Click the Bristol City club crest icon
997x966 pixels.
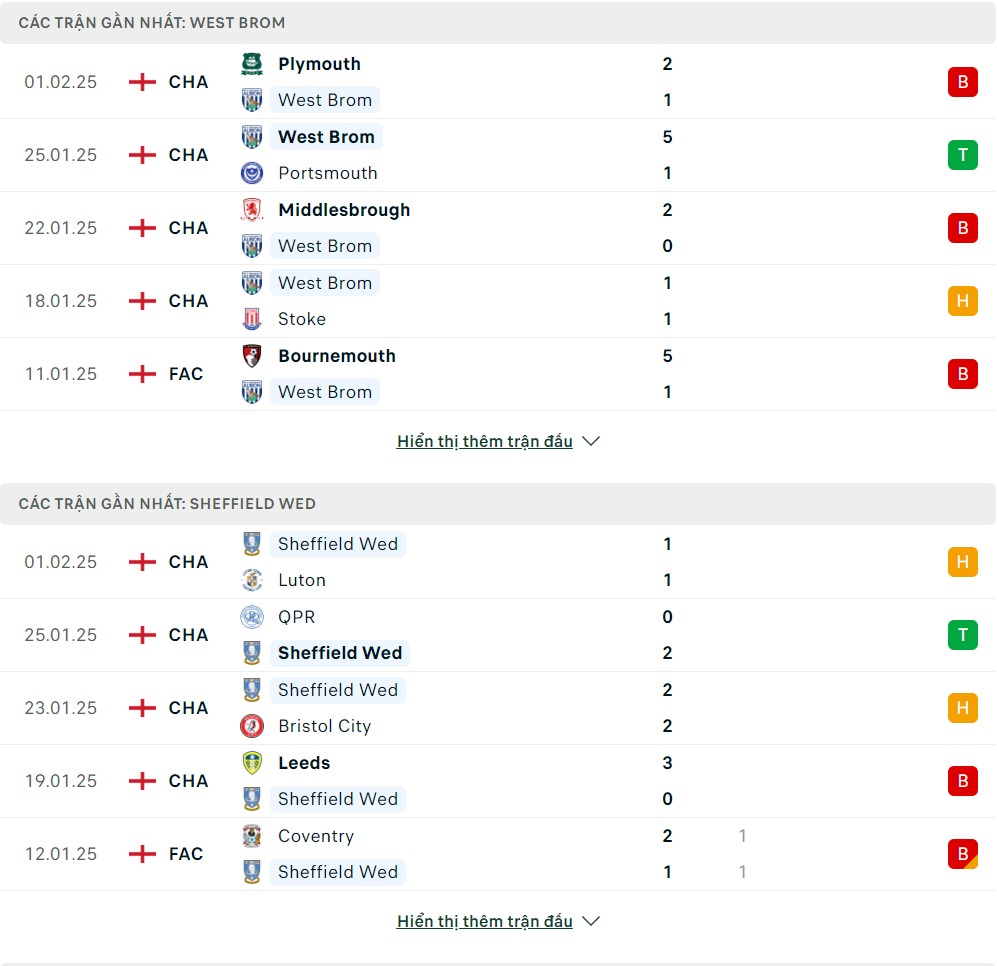252,726
